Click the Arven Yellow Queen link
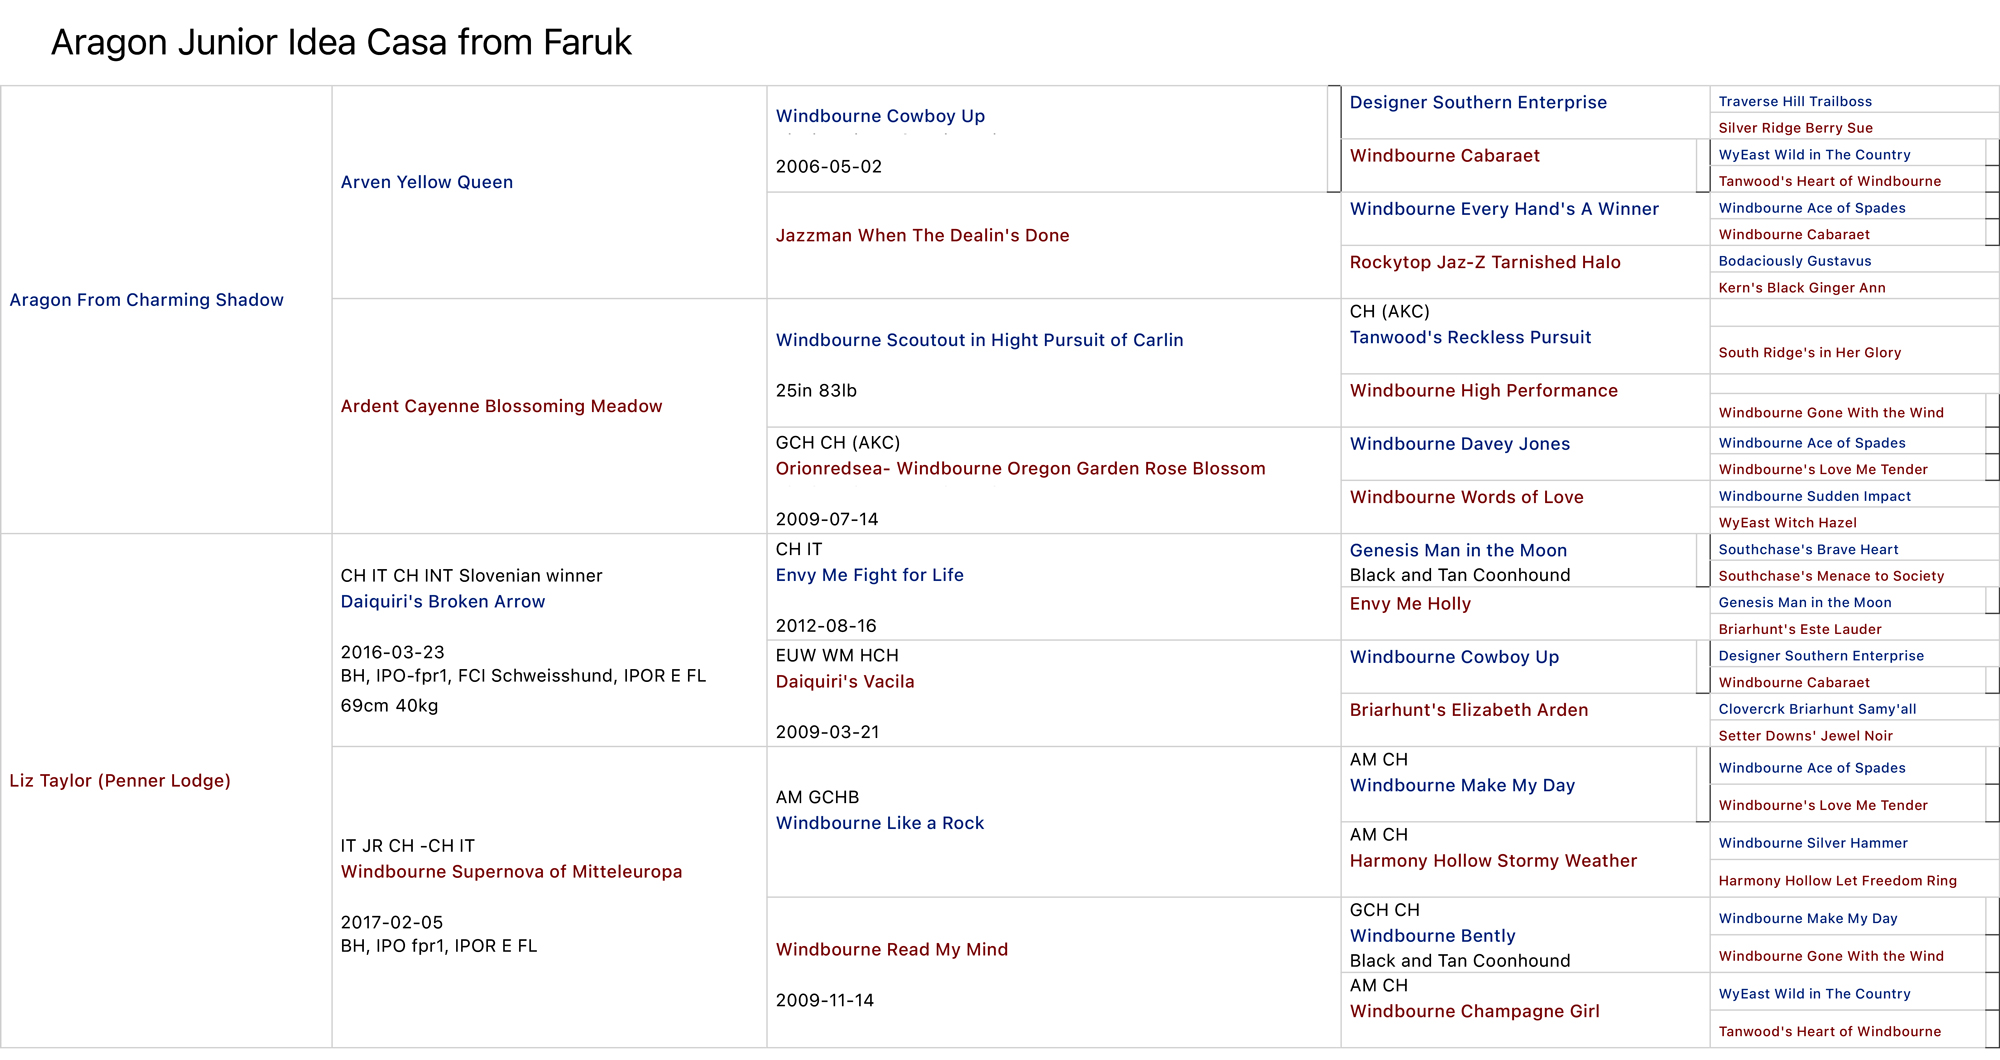2000x1060 pixels. point(426,182)
